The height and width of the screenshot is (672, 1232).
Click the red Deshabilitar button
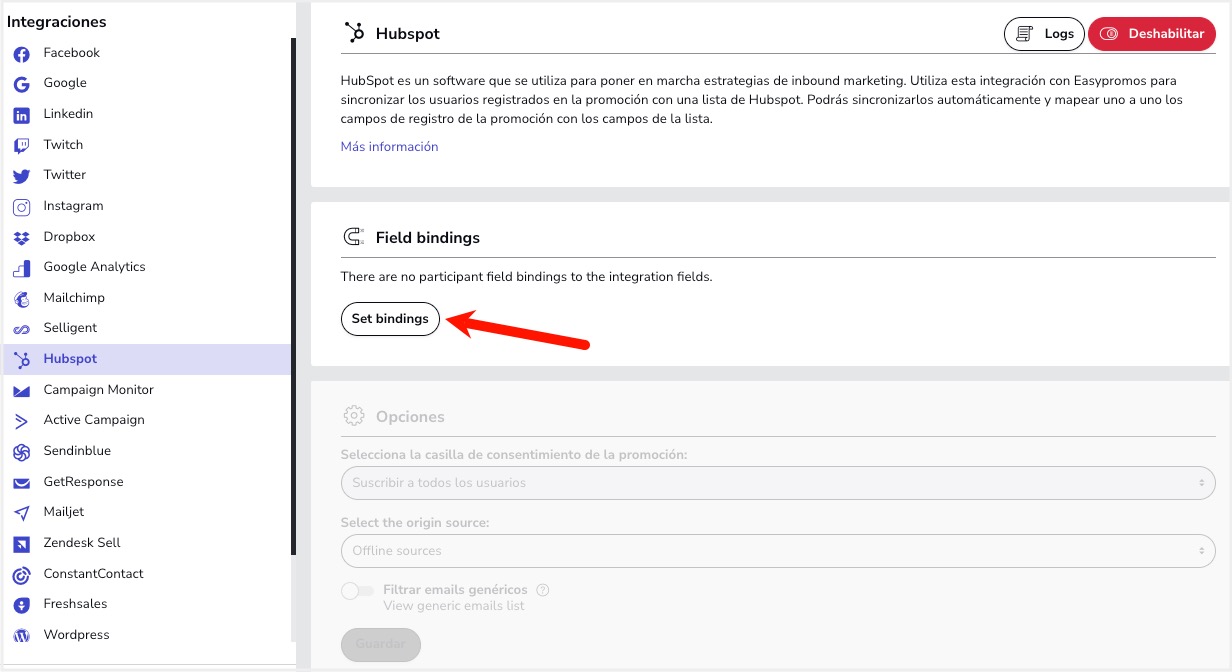pyautogui.click(x=1152, y=34)
